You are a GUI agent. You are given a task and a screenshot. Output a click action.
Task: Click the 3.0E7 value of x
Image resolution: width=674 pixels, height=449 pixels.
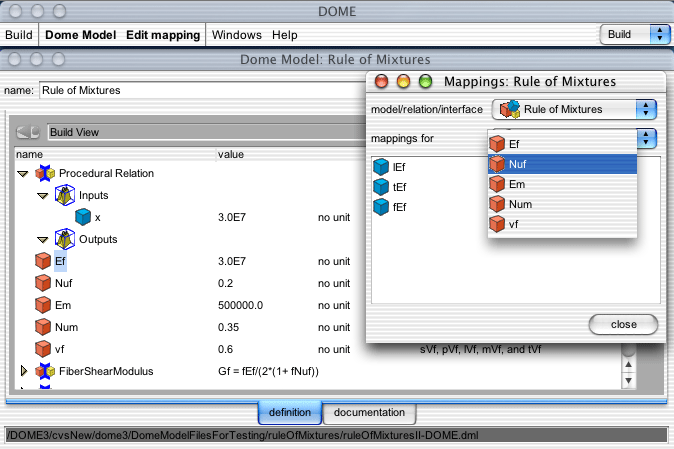pyautogui.click(x=232, y=217)
